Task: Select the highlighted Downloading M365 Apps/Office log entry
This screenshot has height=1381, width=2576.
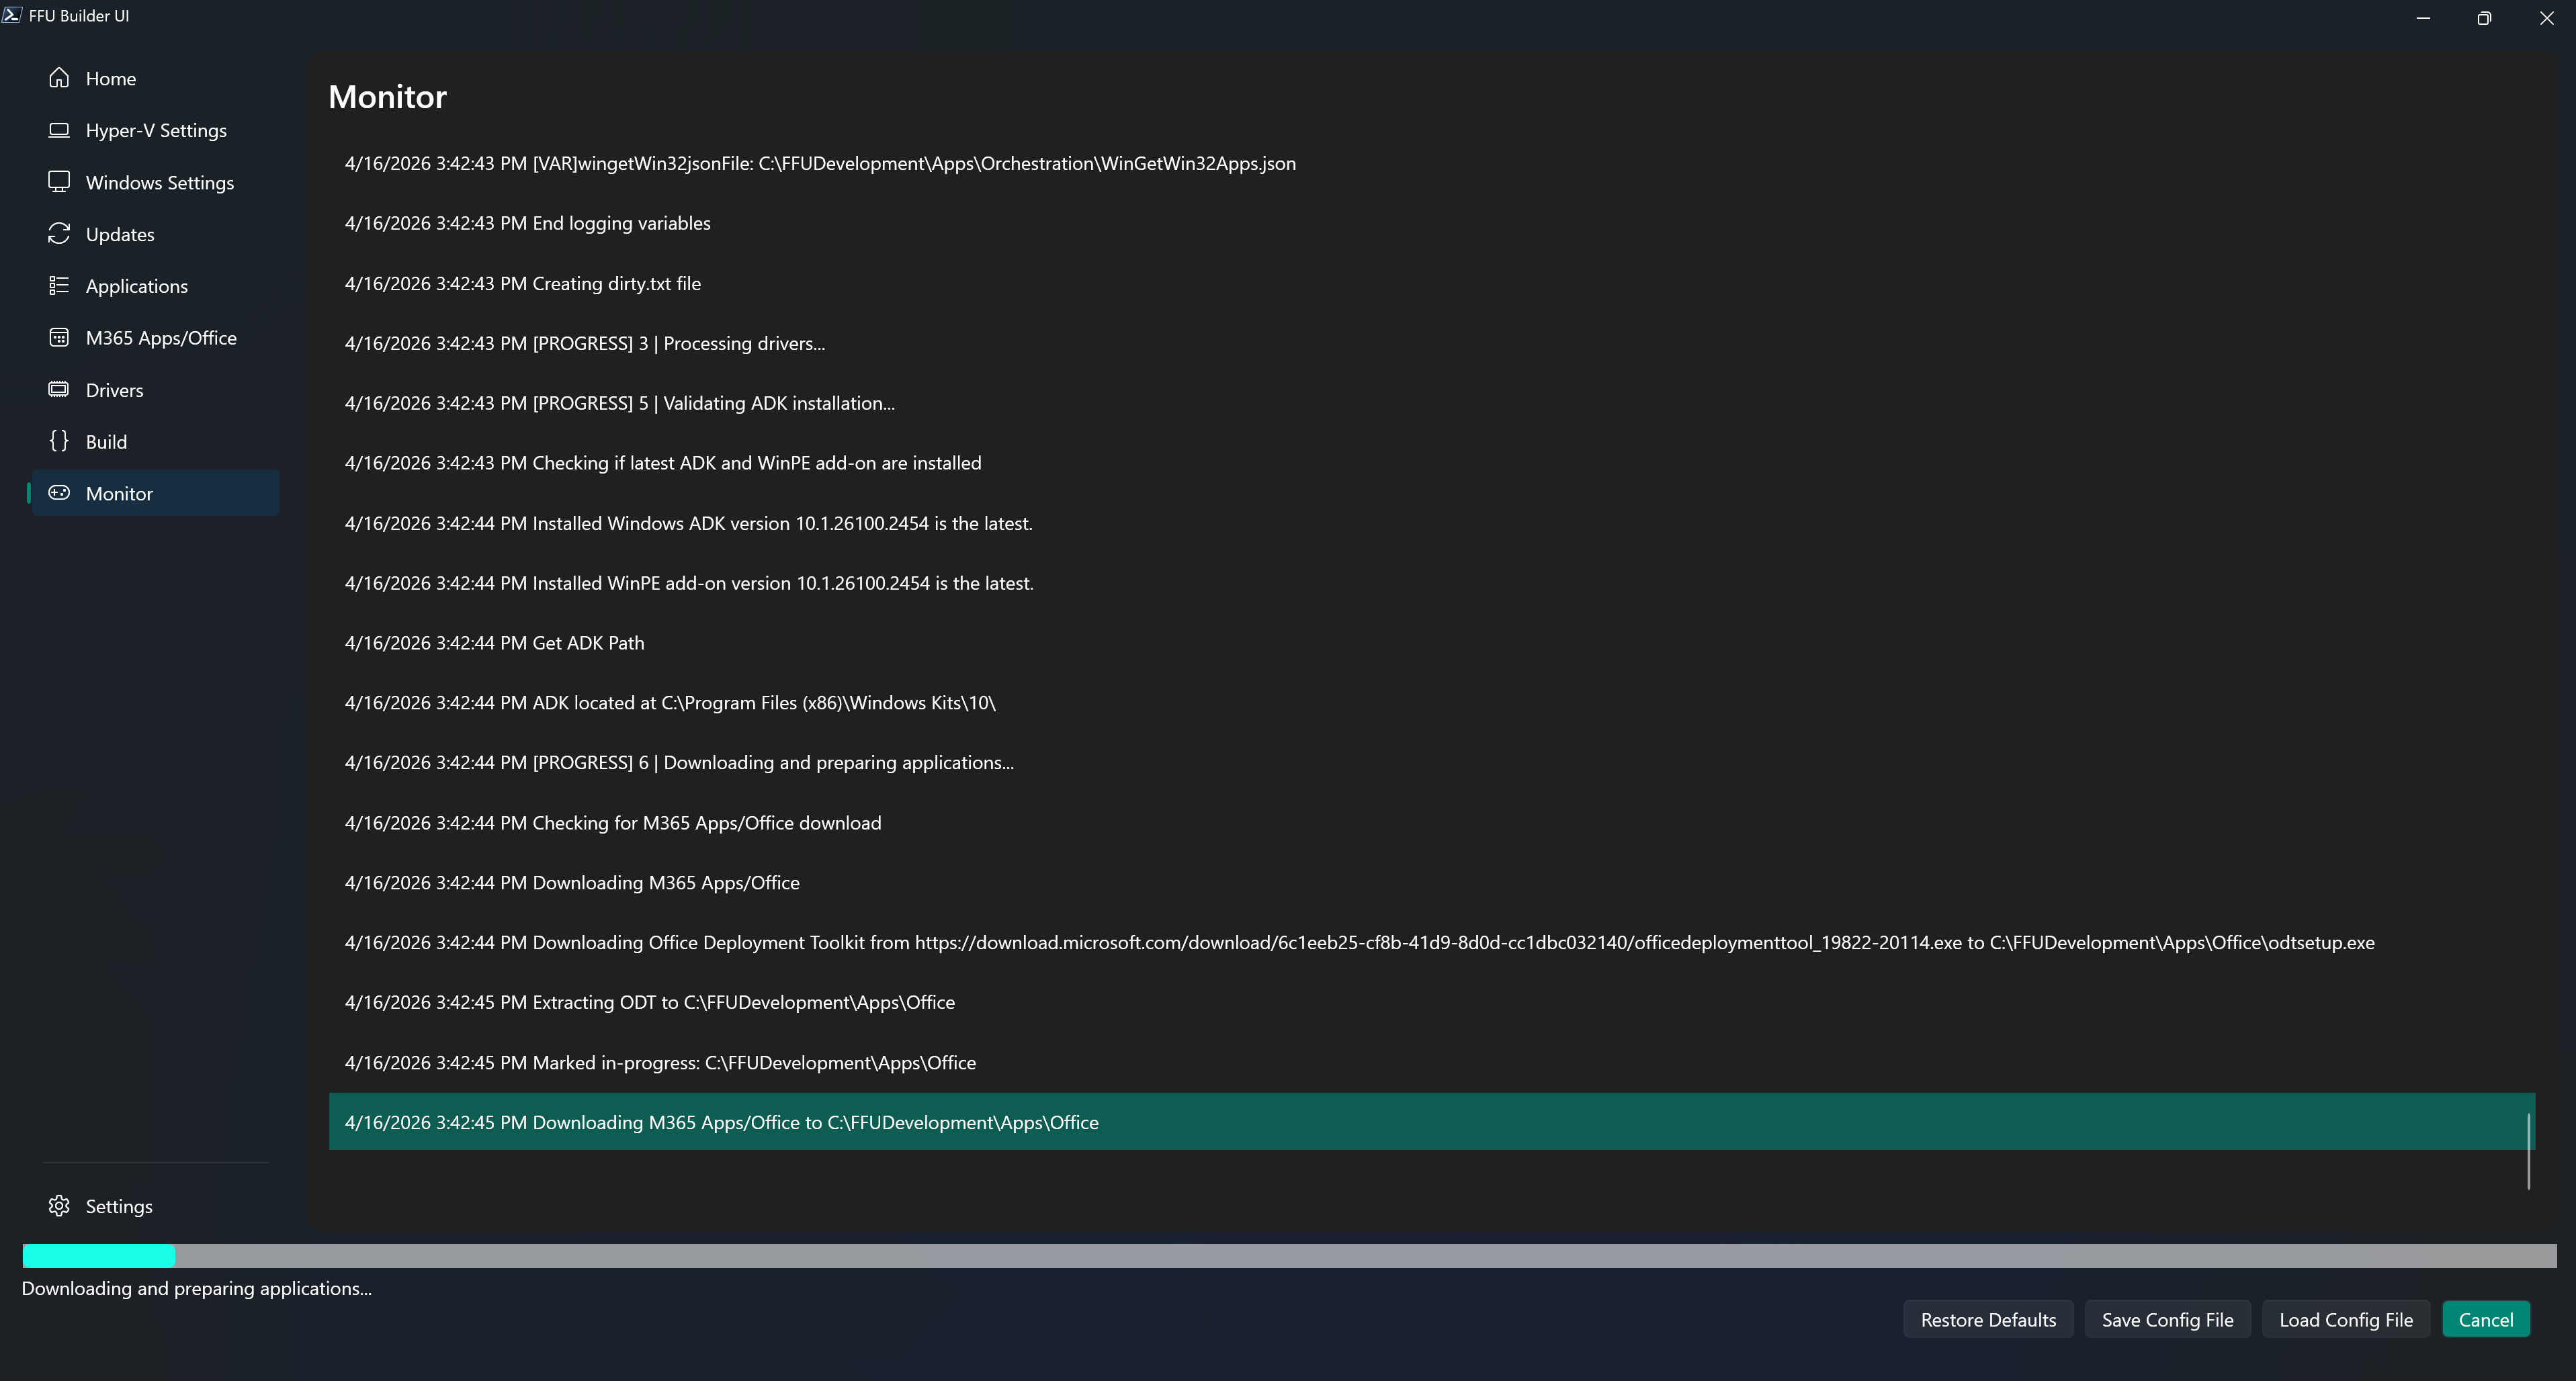Action: click(721, 1122)
